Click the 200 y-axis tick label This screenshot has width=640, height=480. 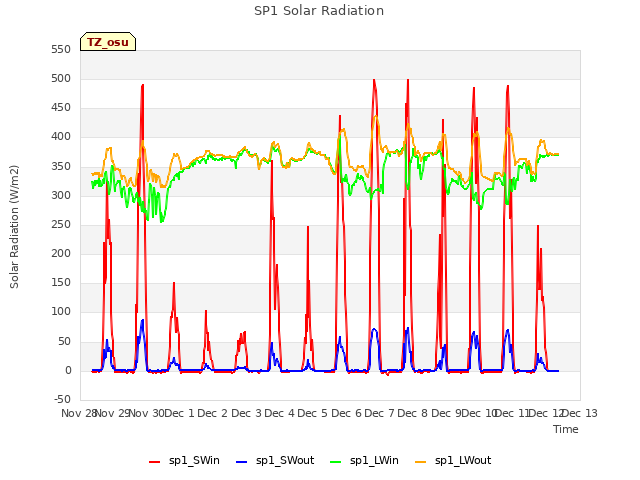61,253
